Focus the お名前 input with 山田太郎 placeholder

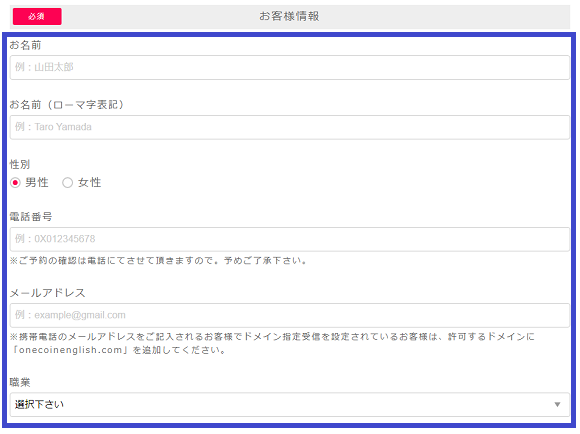point(290,67)
